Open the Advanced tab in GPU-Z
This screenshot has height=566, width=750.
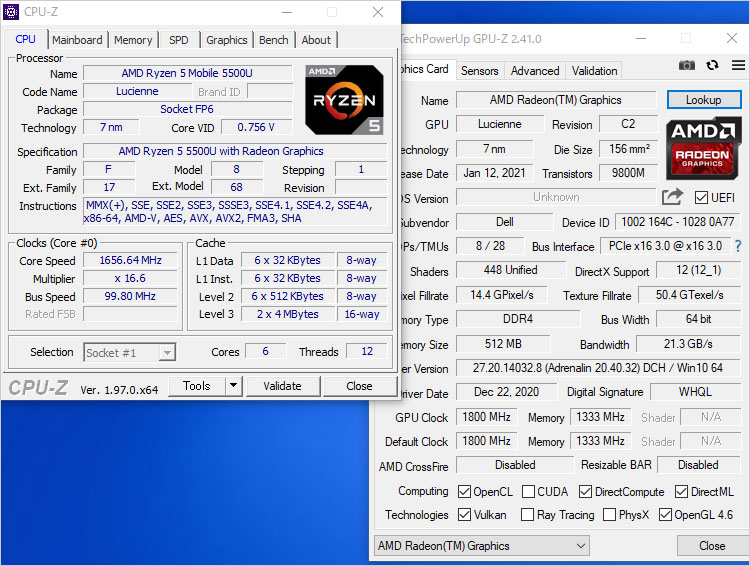click(535, 71)
